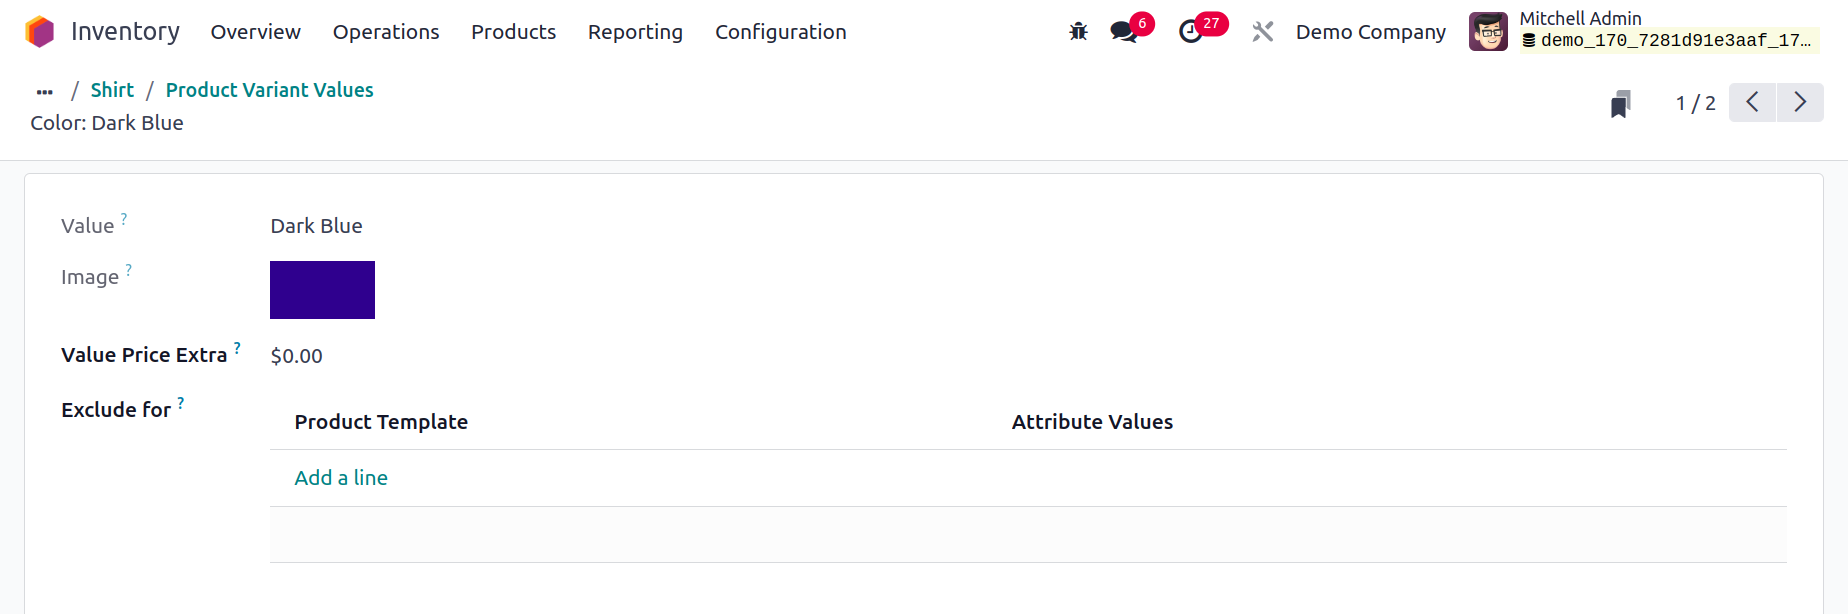1848x614 pixels.
Task: Open the Inventory app home icon
Action: pyautogui.click(x=40, y=32)
